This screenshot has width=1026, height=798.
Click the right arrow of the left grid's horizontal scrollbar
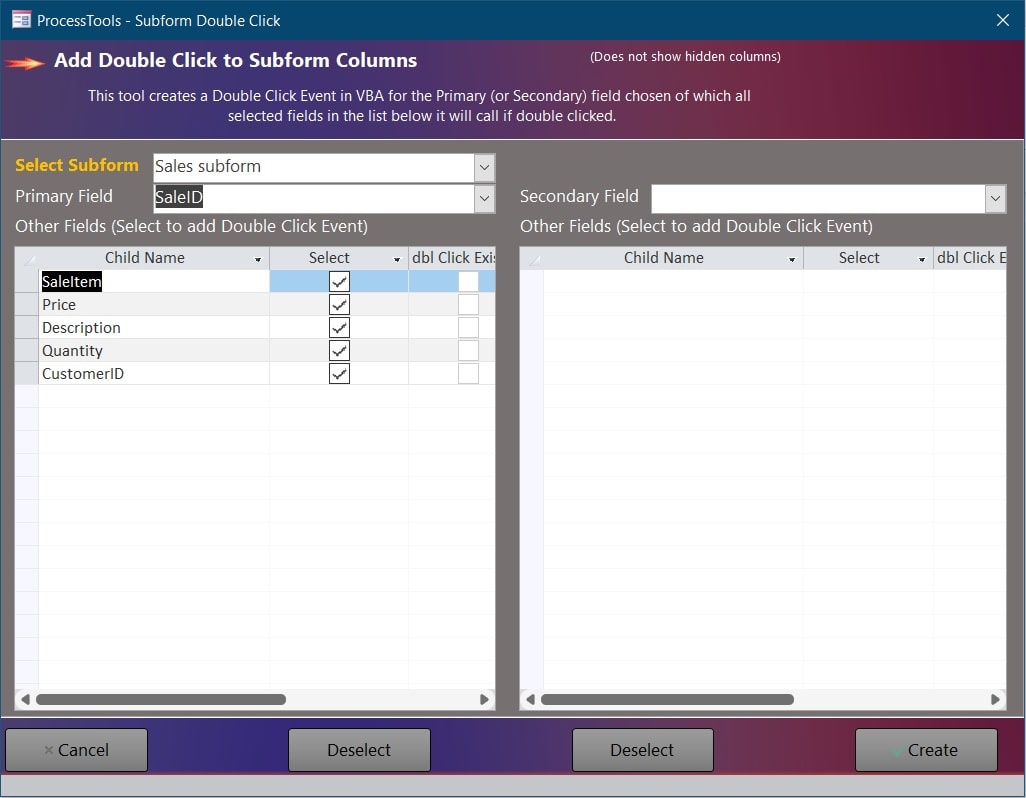486,699
